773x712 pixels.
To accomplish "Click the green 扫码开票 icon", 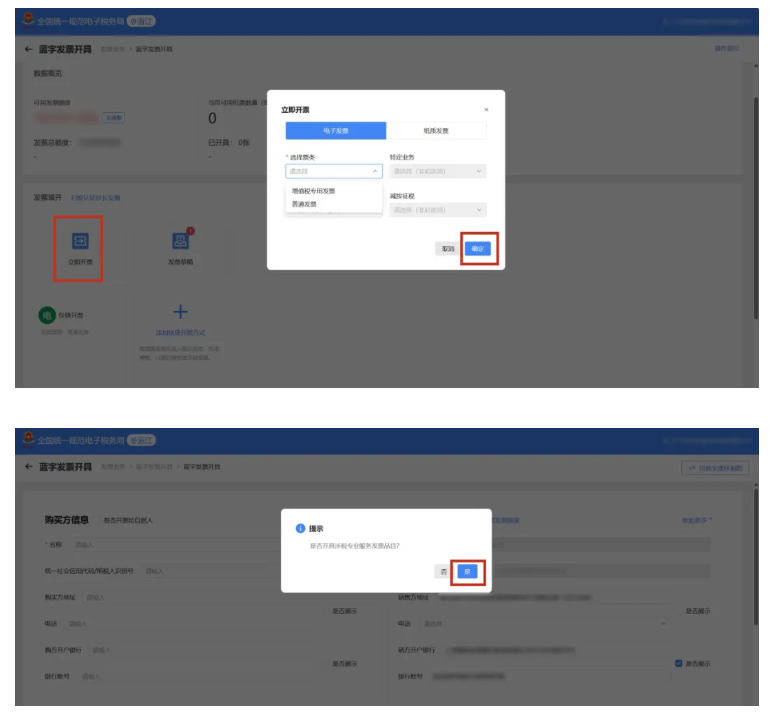I will click(46, 316).
